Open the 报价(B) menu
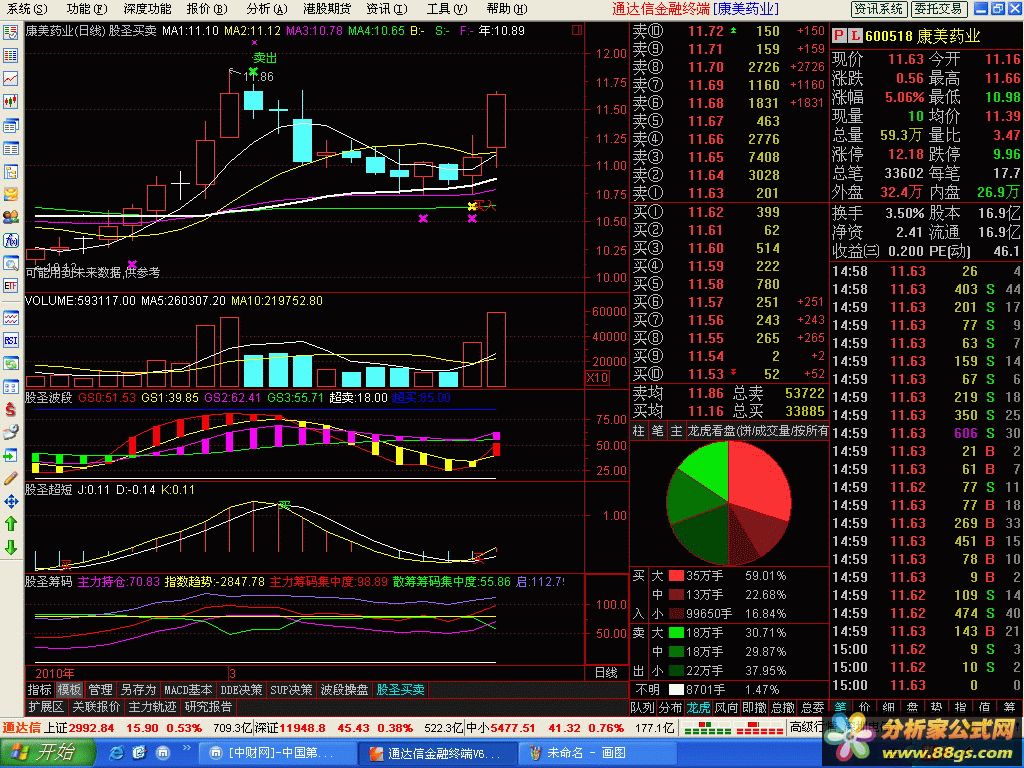The height and width of the screenshot is (768, 1024). point(207,8)
